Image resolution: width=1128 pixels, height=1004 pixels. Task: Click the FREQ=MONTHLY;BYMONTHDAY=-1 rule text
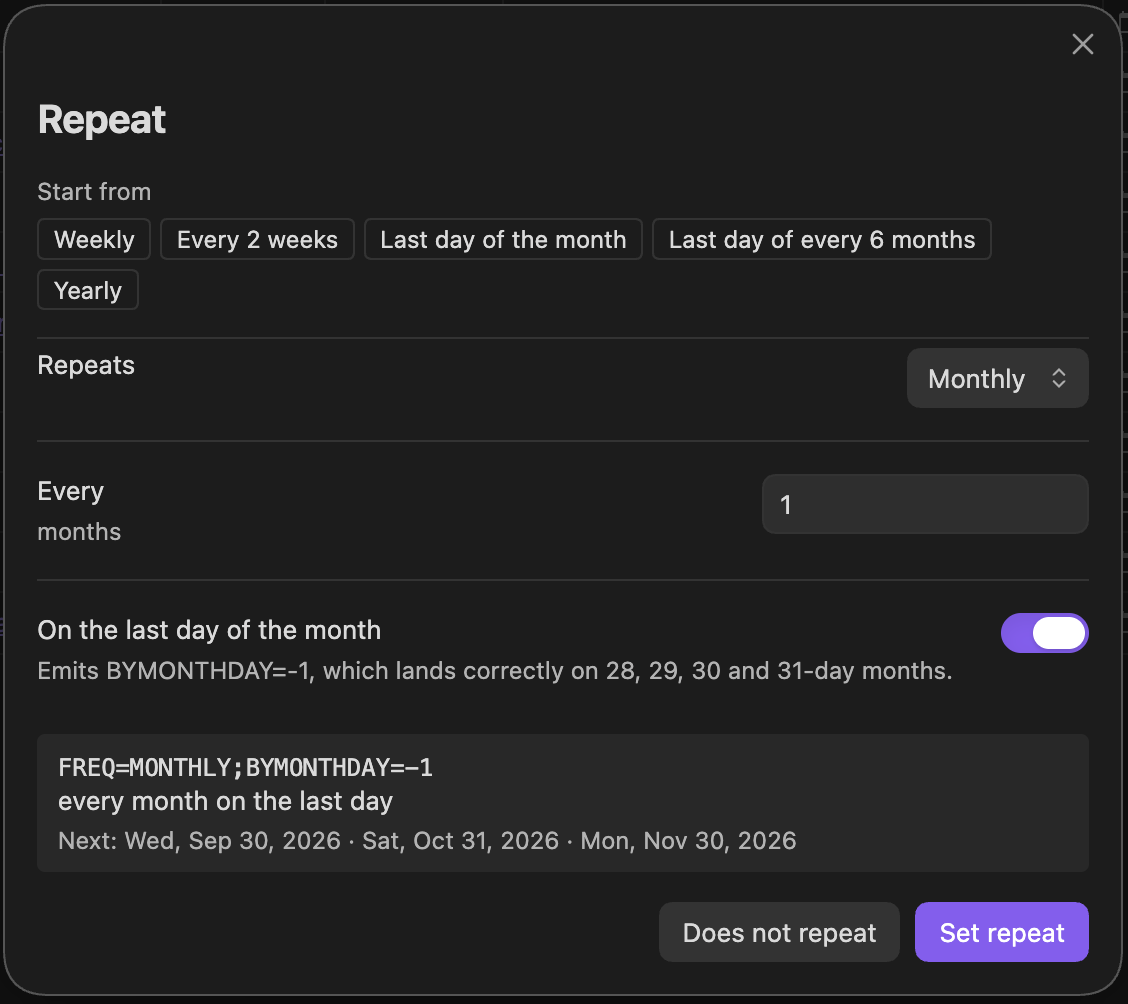click(x=245, y=767)
